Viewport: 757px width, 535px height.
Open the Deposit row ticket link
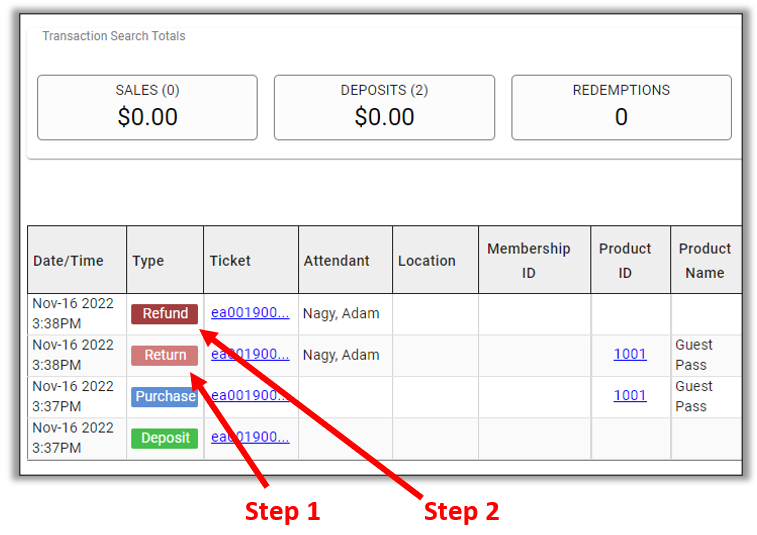tap(250, 437)
